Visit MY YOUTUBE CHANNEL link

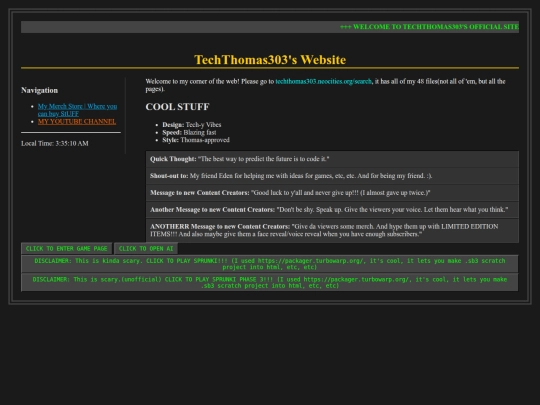tap(77, 122)
